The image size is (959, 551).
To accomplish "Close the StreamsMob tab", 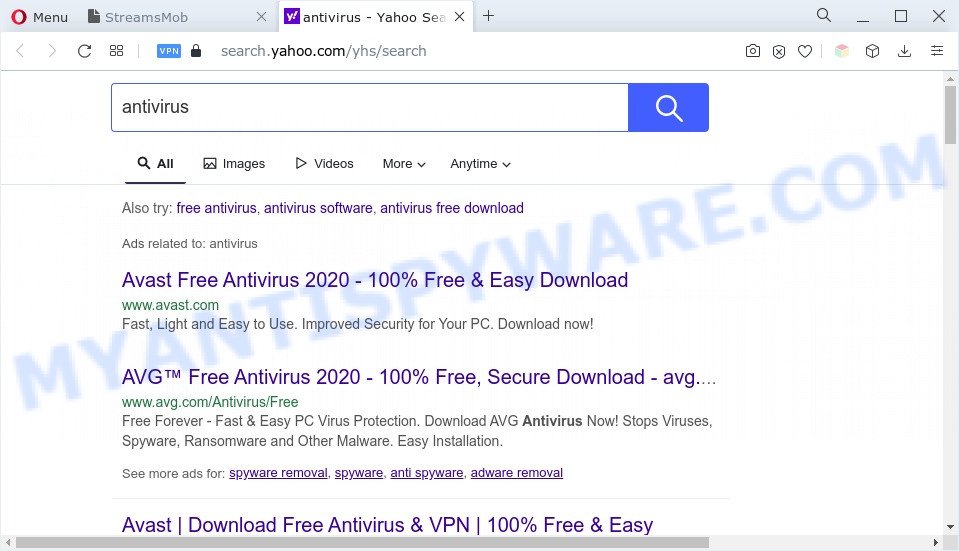I will pyautogui.click(x=261, y=17).
